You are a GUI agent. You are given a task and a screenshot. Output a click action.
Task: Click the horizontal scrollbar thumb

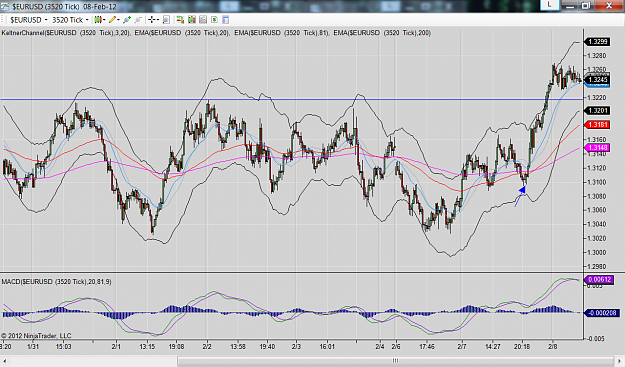(x=395, y=361)
